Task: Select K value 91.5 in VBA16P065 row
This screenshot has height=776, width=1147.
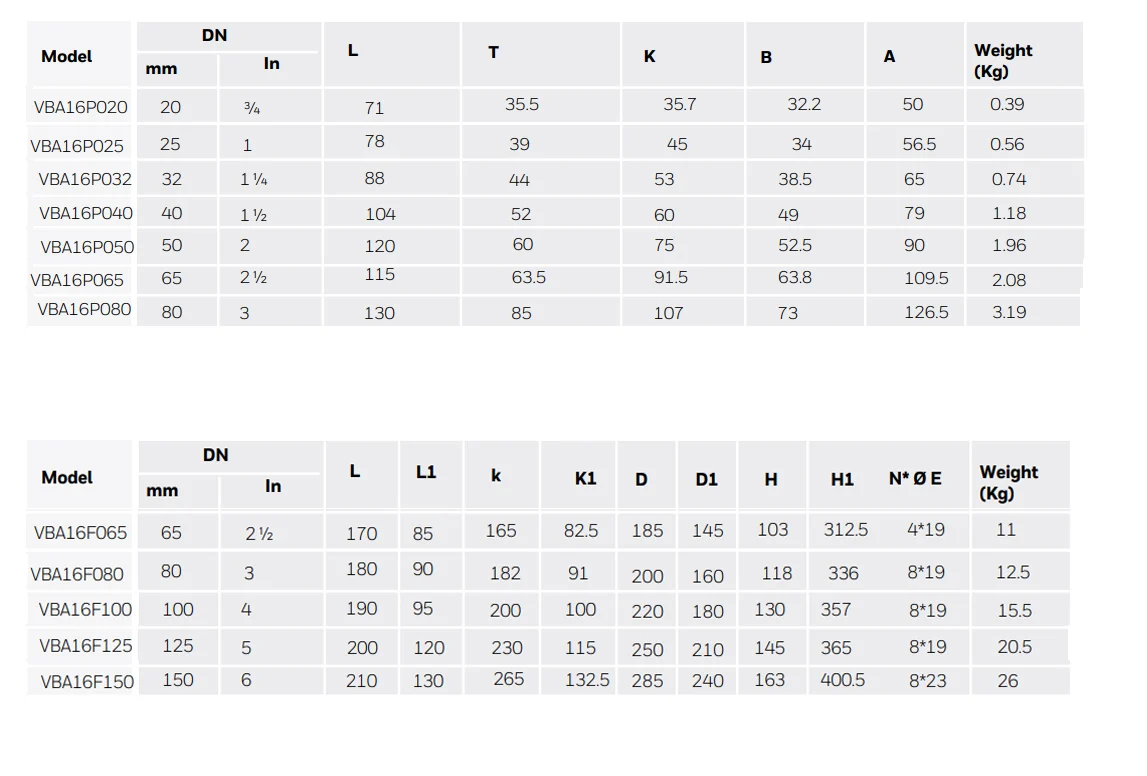Action: (x=671, y=277)
